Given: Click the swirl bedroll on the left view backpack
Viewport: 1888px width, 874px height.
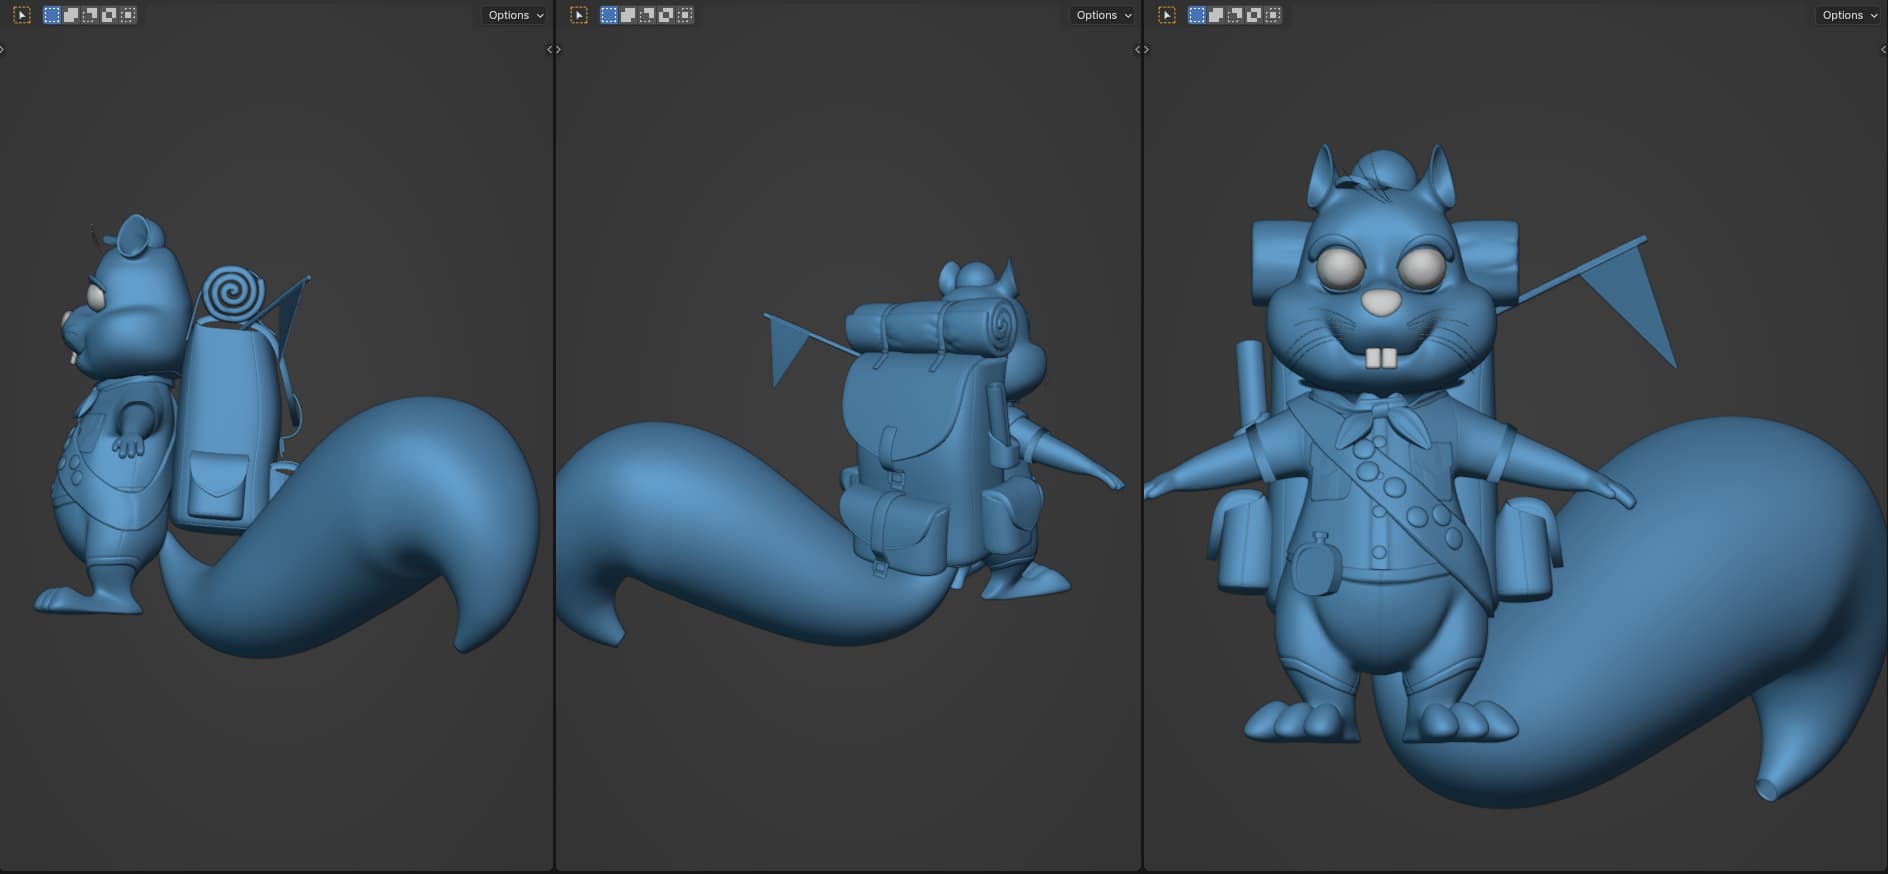Looking at the screenshot, I should tap(232, 294).
